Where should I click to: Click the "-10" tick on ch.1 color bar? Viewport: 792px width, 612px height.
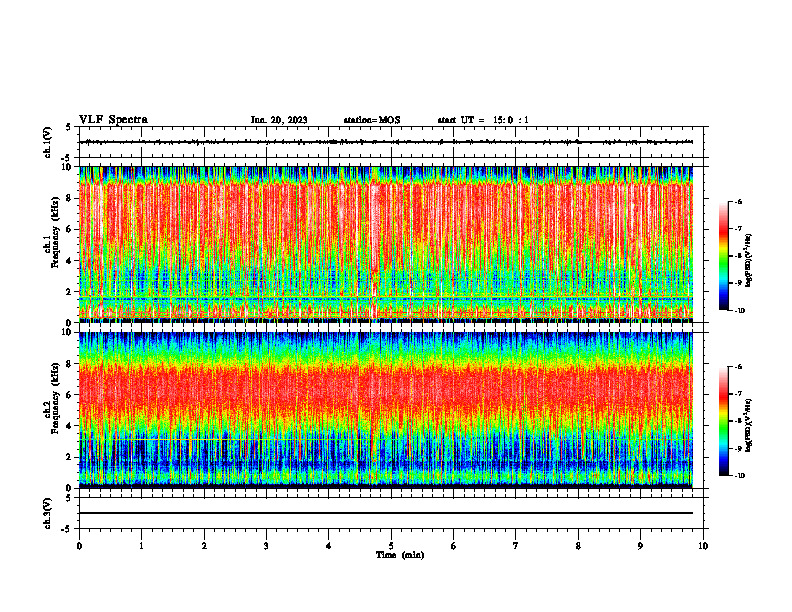[x=739, y=311]
